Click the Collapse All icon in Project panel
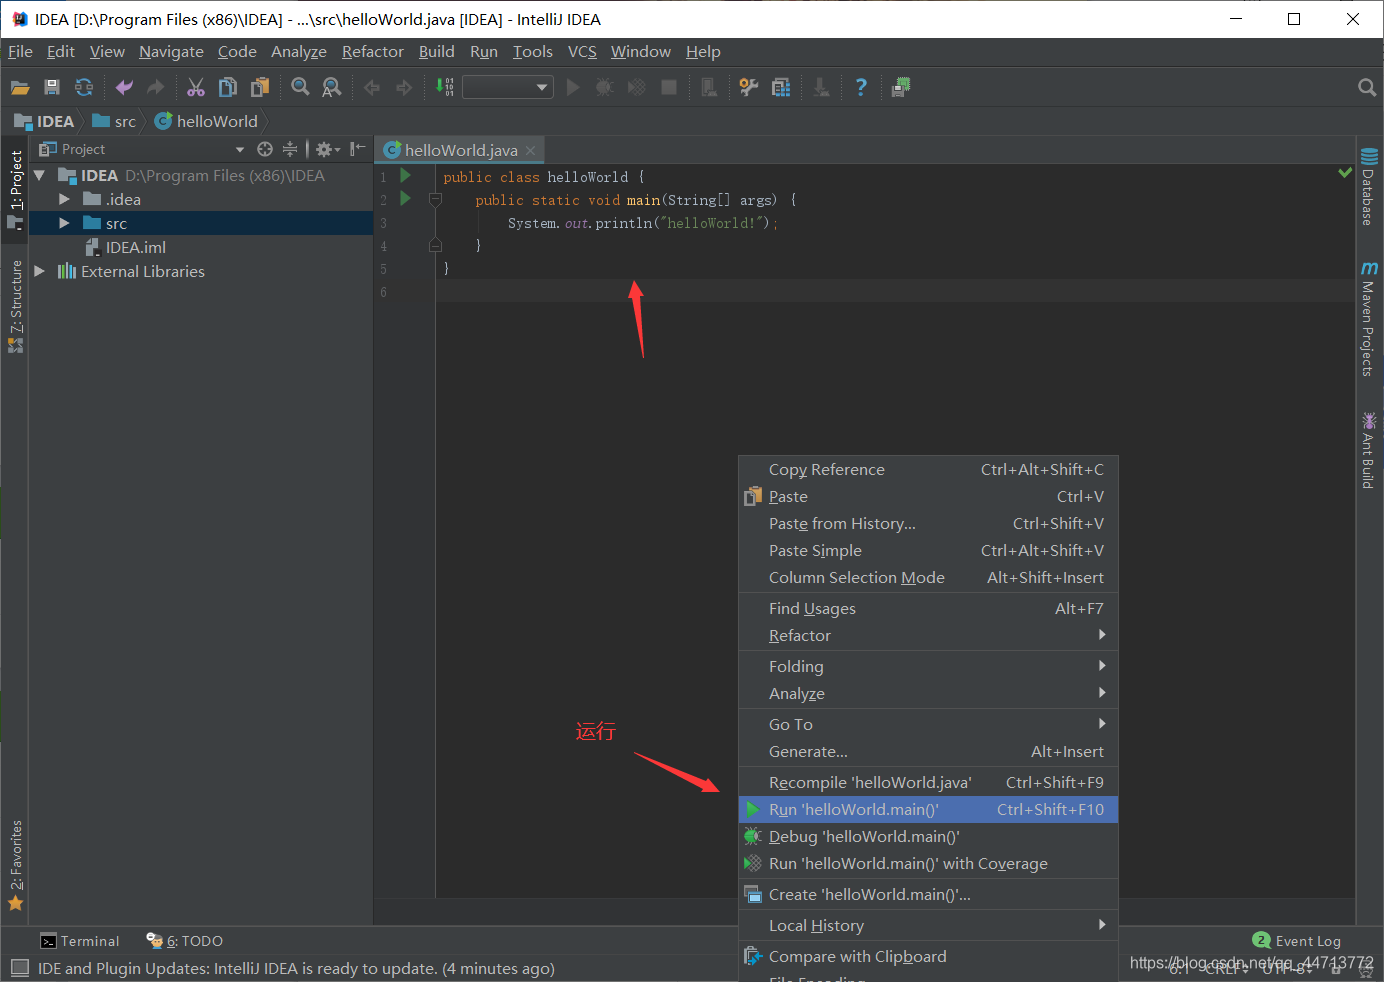This screenshot has width=1384, height=982. 290,149
